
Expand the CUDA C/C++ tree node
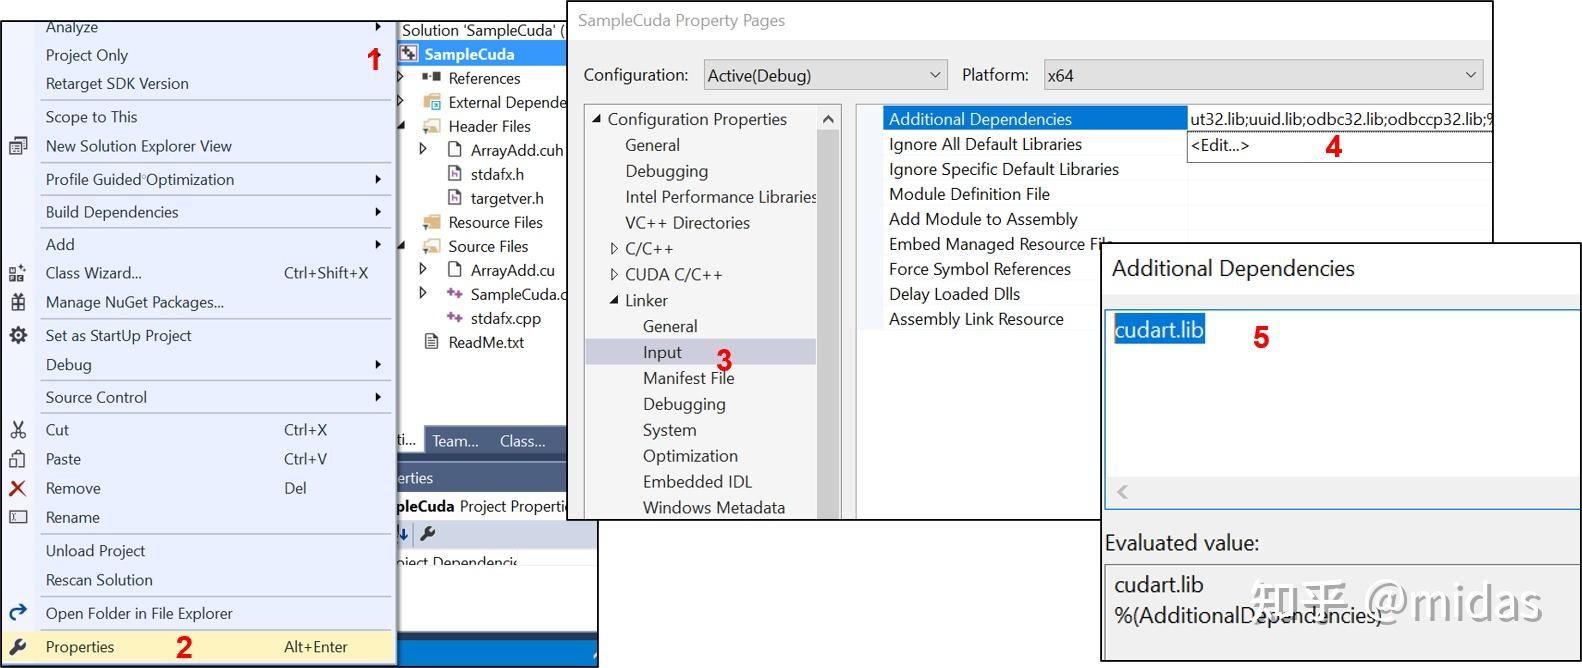click(614, 274)
